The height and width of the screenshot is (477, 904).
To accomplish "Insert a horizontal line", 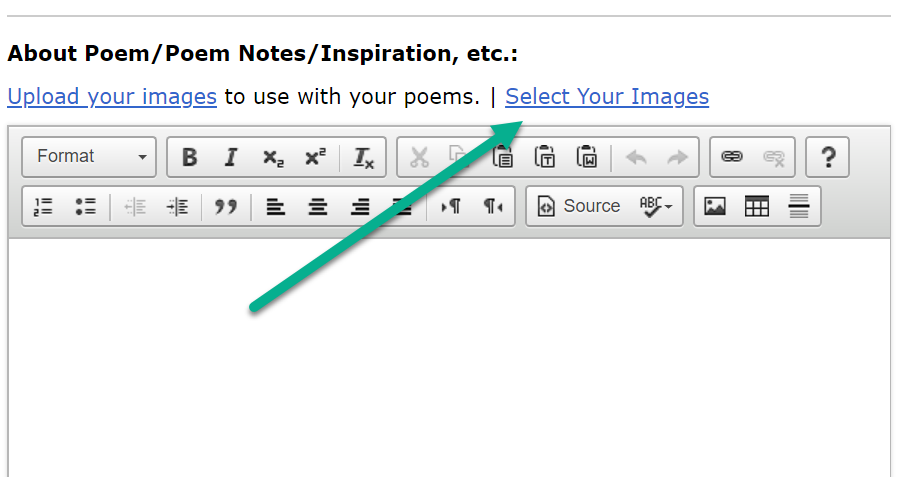I will (799, 206).
